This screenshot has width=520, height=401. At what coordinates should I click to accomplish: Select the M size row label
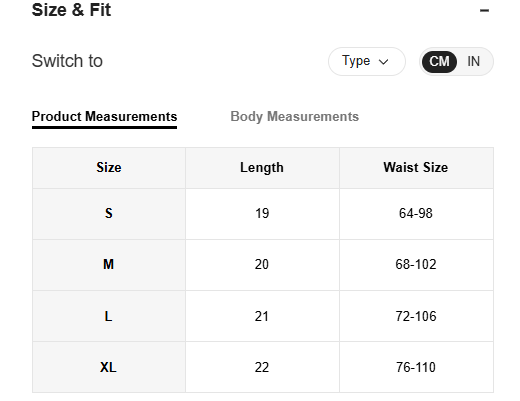pos(109,265)
